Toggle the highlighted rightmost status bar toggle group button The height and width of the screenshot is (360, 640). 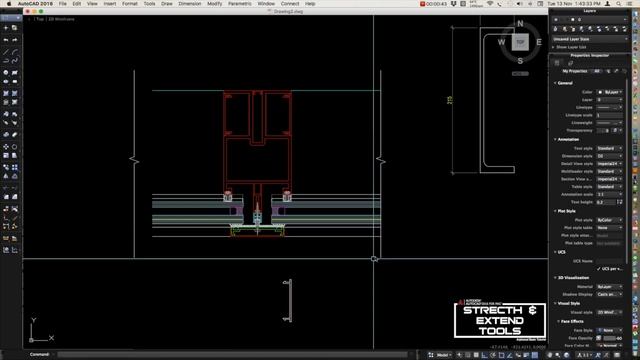click(x=535, y=355)
